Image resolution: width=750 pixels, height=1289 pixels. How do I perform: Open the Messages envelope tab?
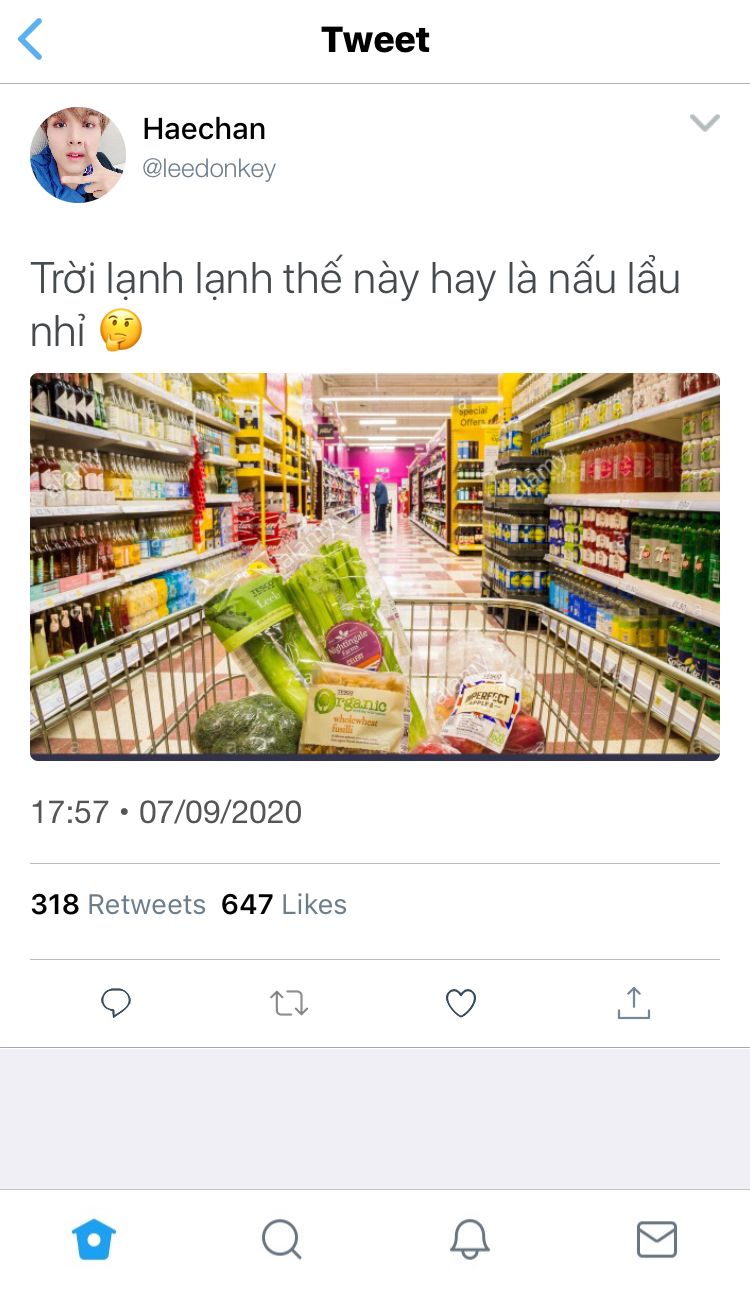pyautogui.click(x=657, y=1240)
